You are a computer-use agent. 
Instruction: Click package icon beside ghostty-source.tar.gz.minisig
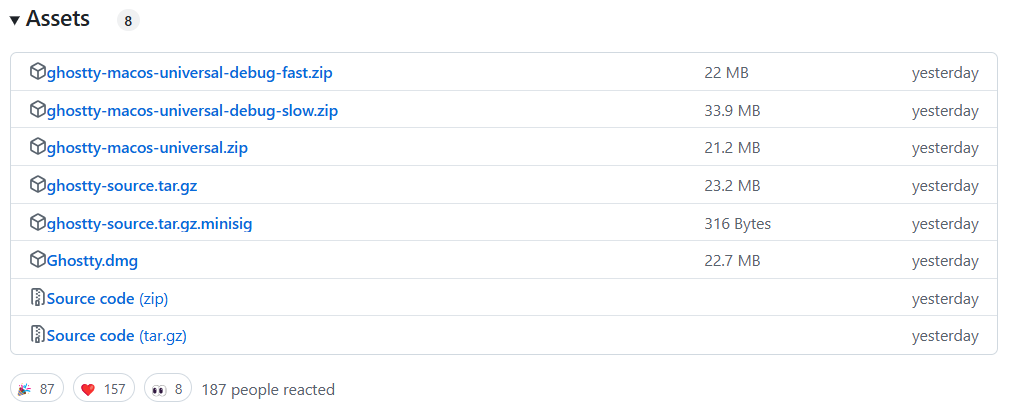click(x=38, y=223)
